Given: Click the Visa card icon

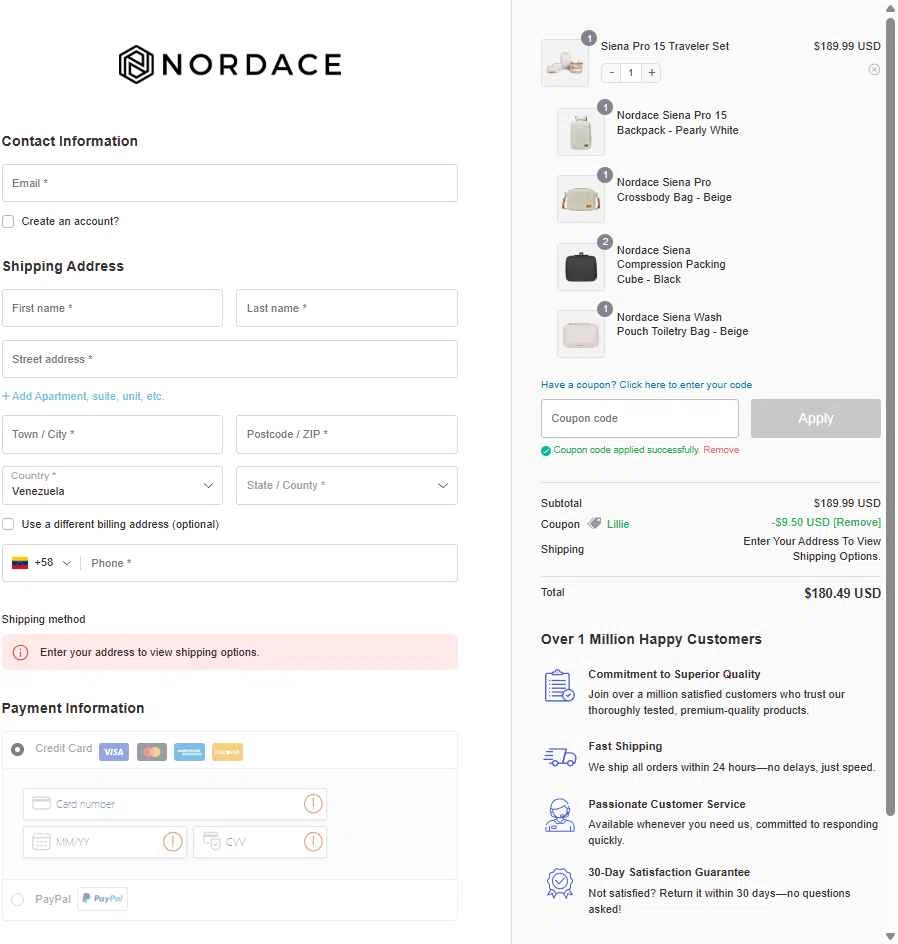Looking at the screenshot, I should (114, 752).
